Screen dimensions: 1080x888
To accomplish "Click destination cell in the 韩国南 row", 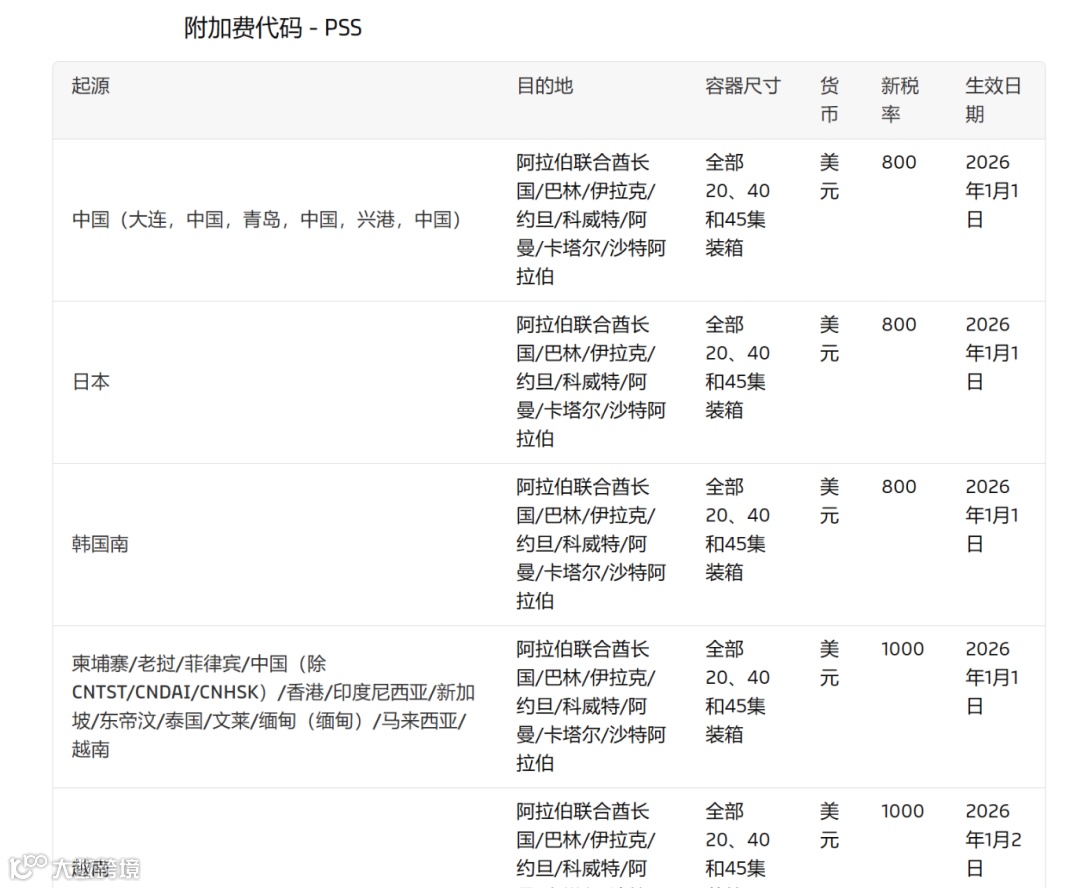I will point(591,544).
